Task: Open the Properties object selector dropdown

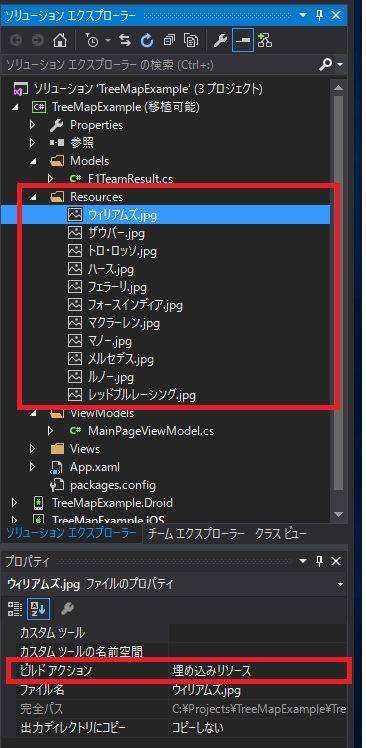Action: coord(340,584)
